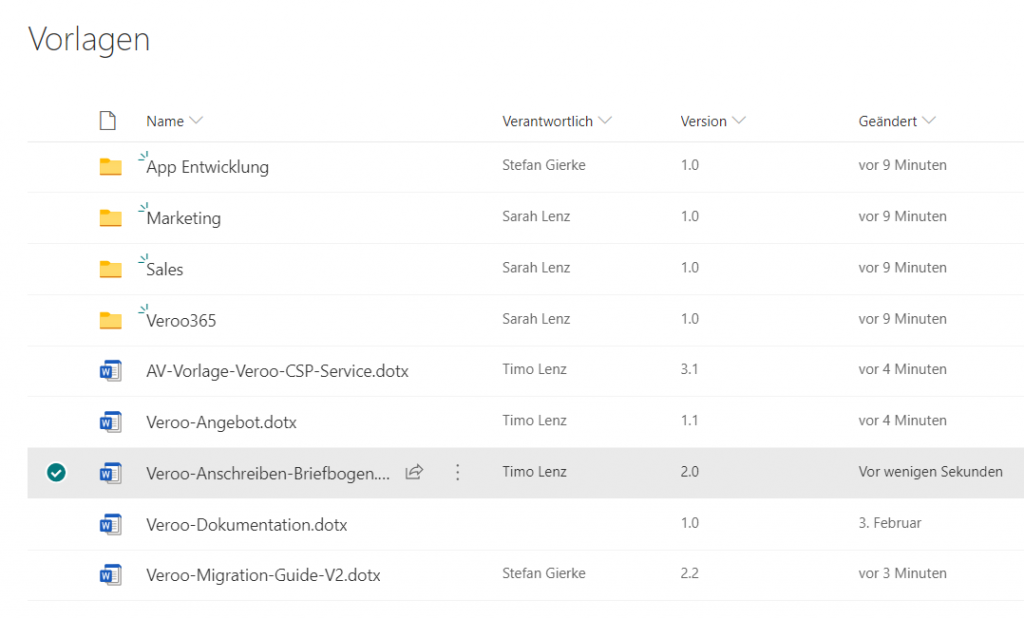Open Veroo-Dokumentation.dotx file

coord(246,524)
